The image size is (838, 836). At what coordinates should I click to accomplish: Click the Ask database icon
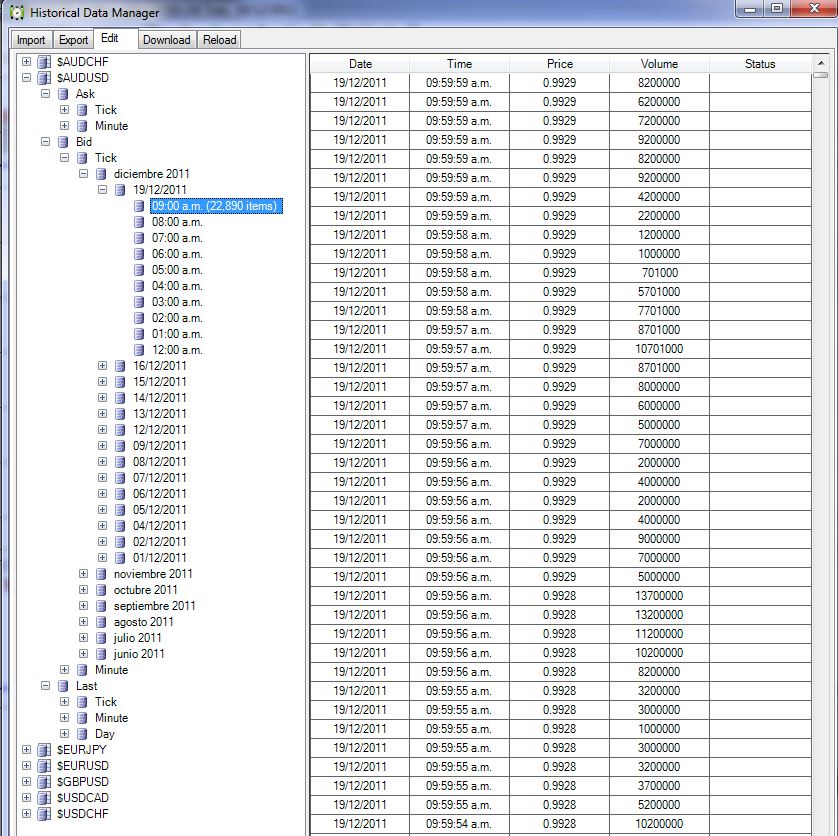[63, 94]
